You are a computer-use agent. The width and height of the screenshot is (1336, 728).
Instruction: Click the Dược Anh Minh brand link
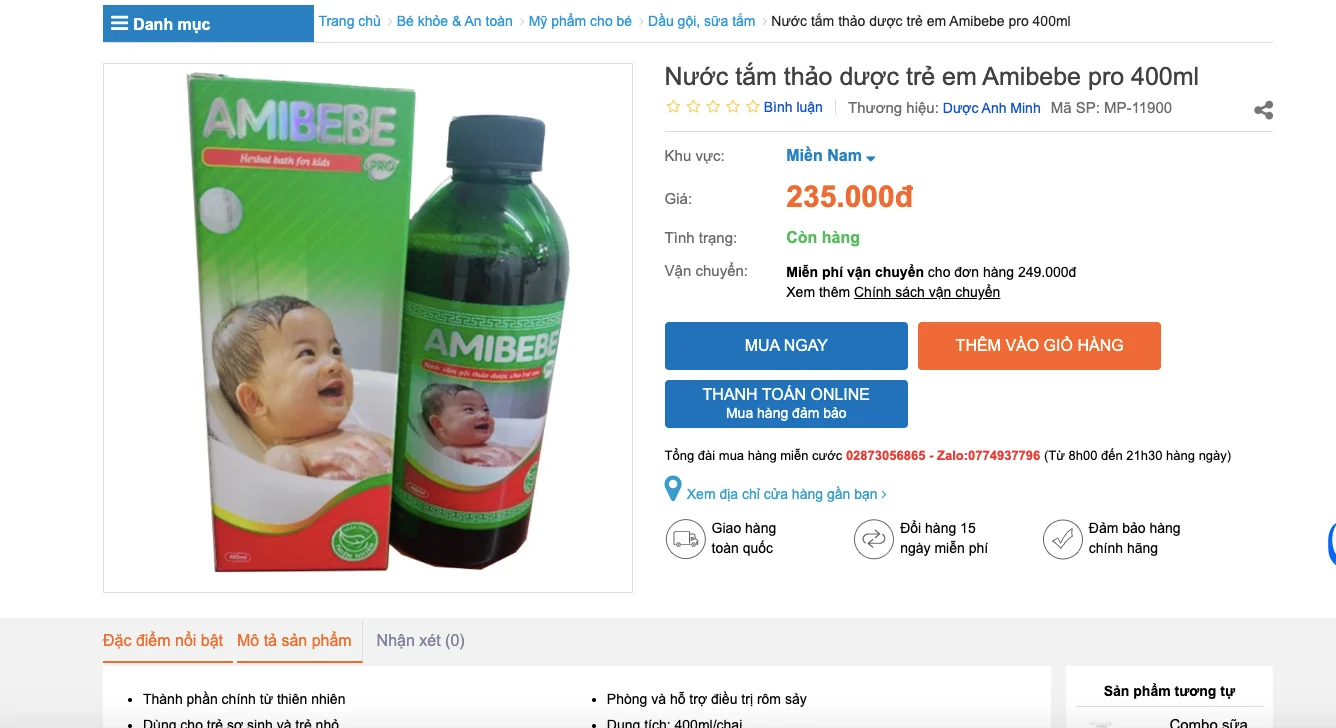click(991, 108)
